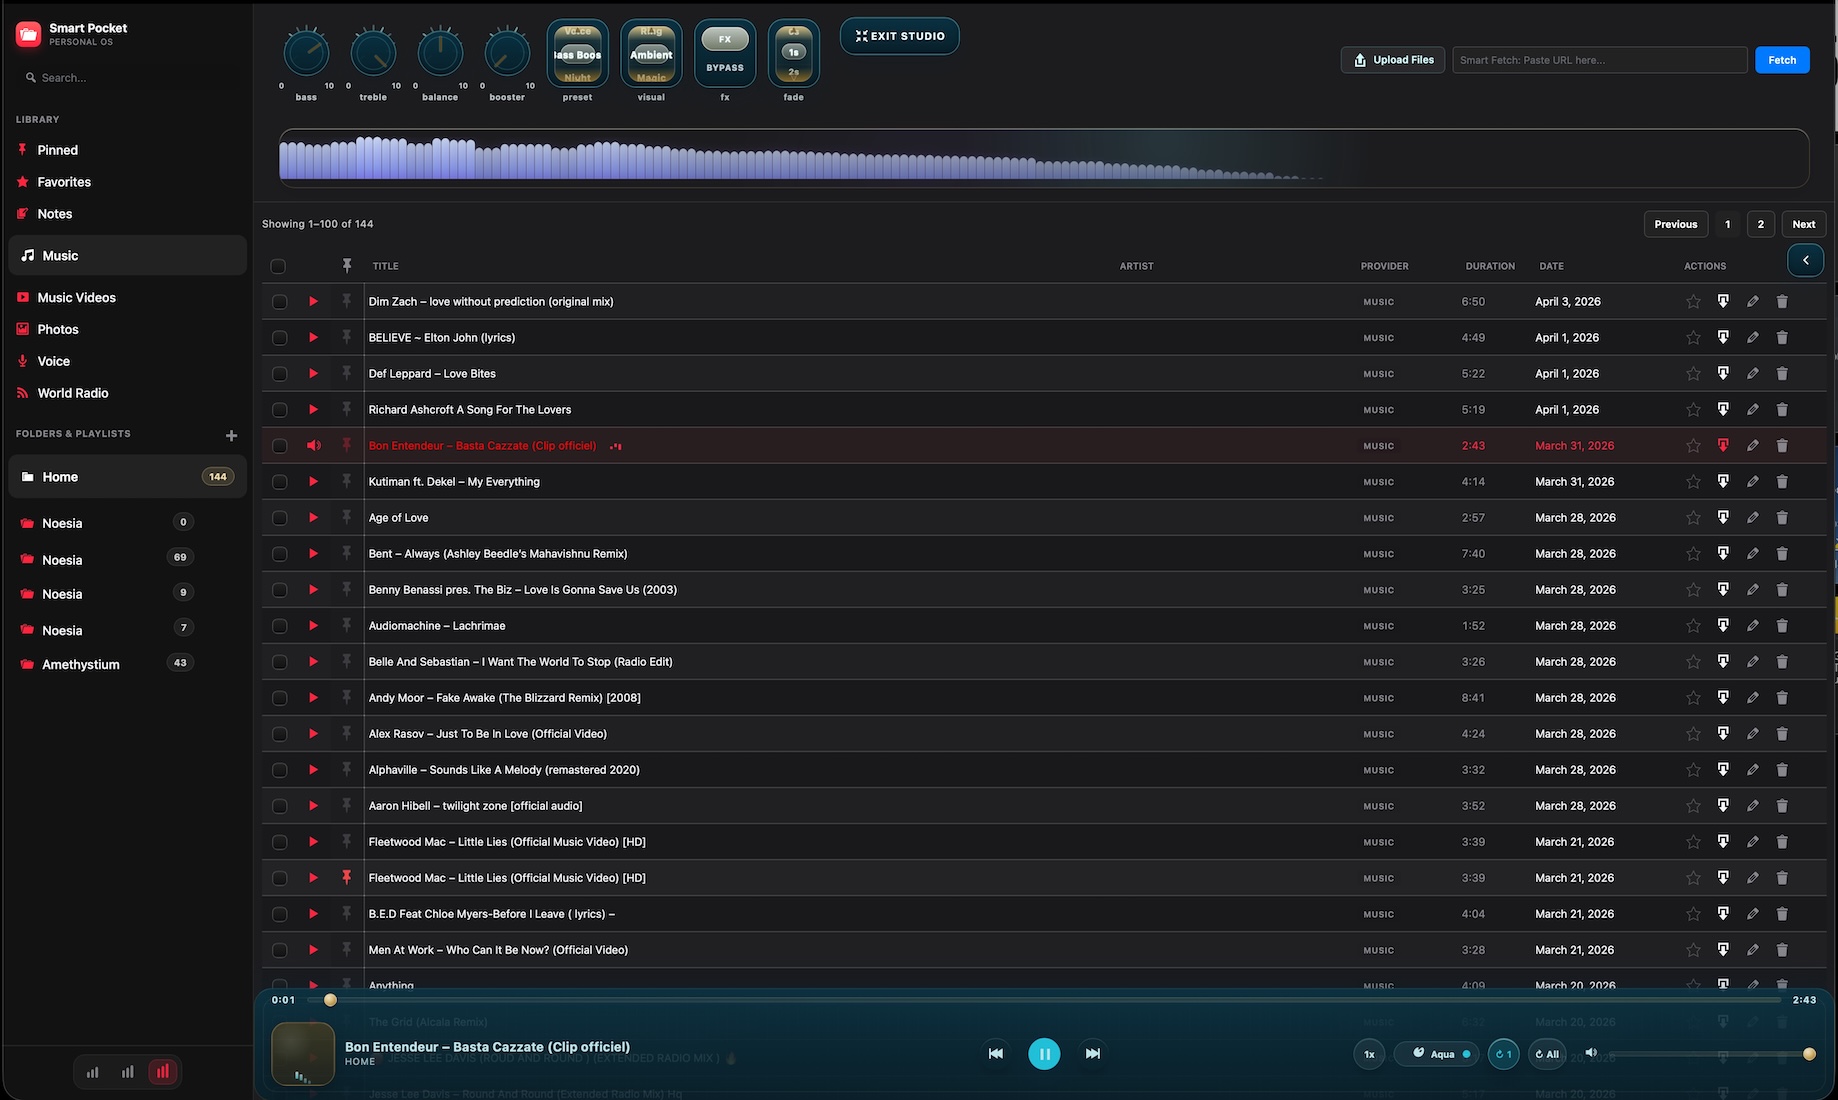Click the trash icon for Belle And Sebastian
The image size is (1838, 1100).
1782,661
